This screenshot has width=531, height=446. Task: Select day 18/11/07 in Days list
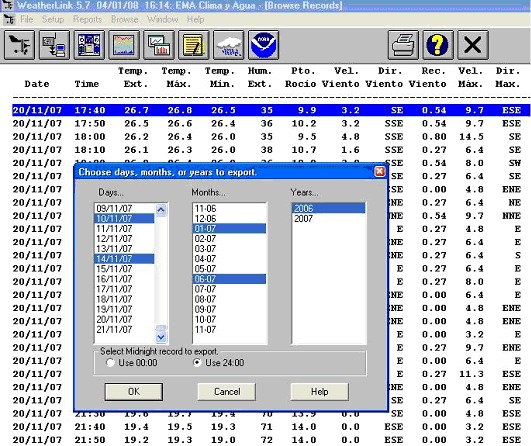click(124, 299)
